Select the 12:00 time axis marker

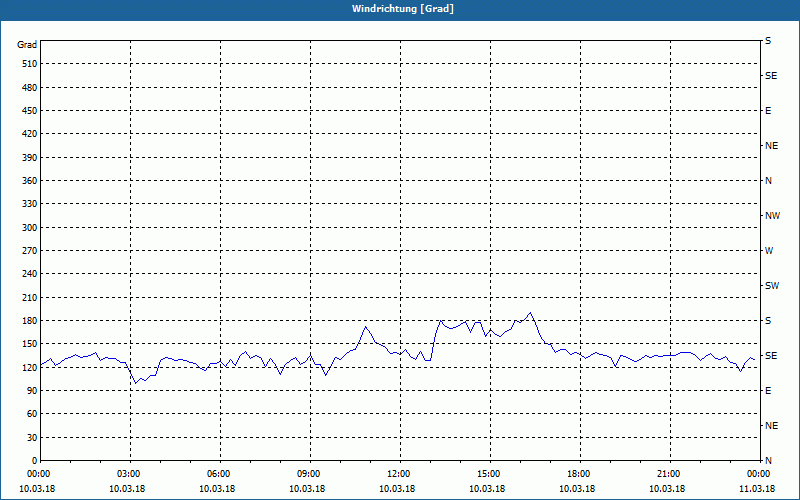tap(401, 474)
